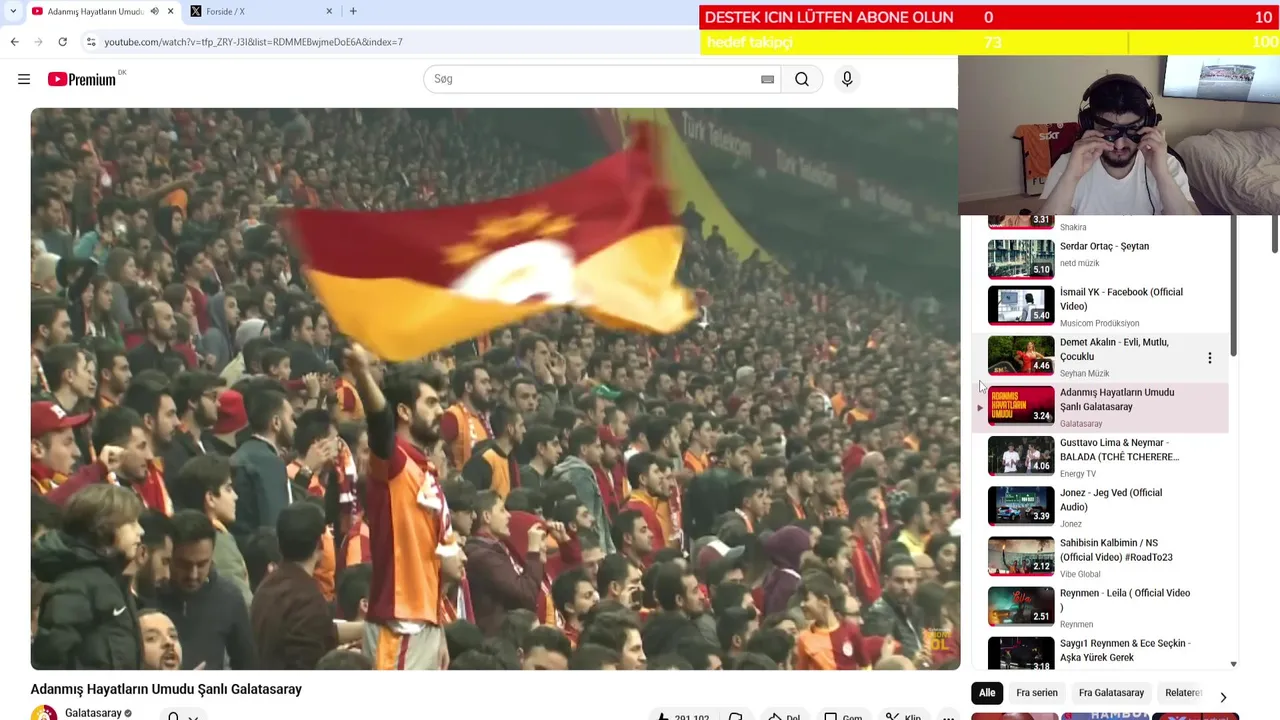1280x720 pixels.
Task: Click Seyhan Müzik channel name
Action: (1084, 373)
